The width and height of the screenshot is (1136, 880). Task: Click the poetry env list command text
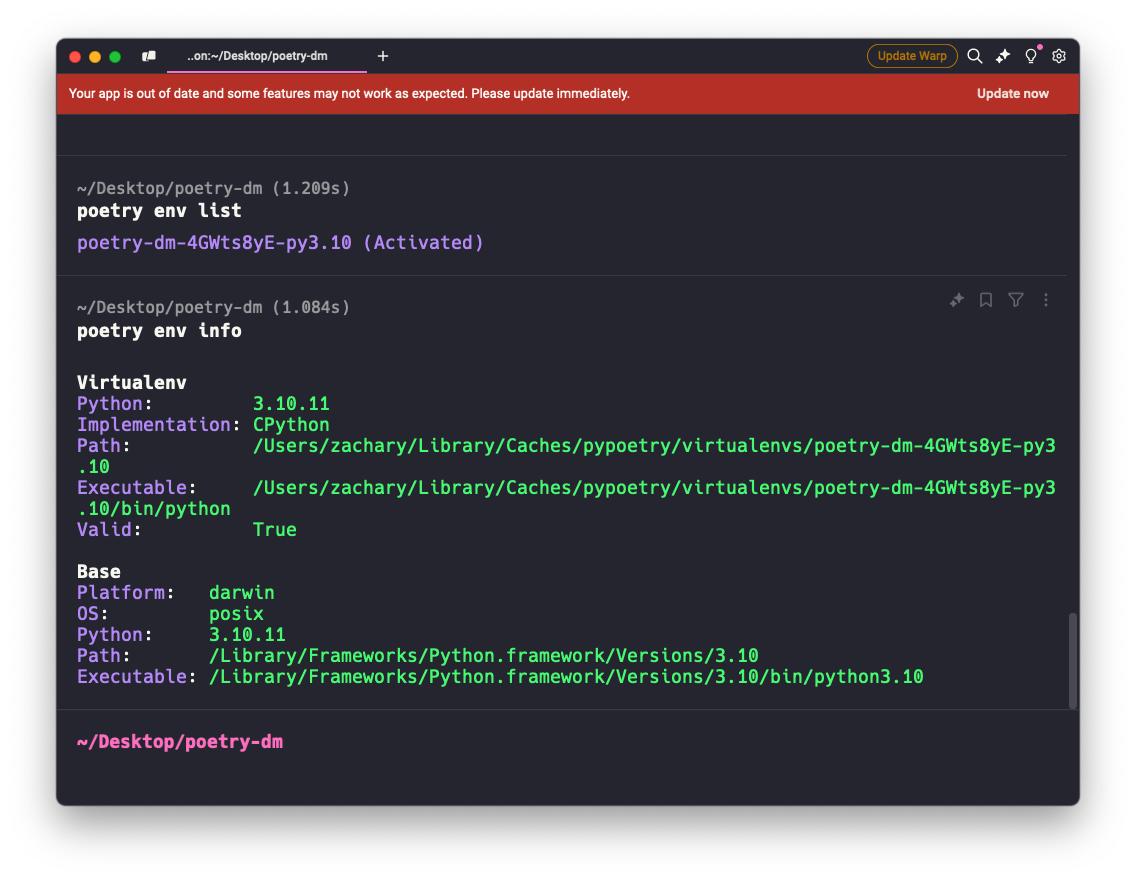pos(159,211)
